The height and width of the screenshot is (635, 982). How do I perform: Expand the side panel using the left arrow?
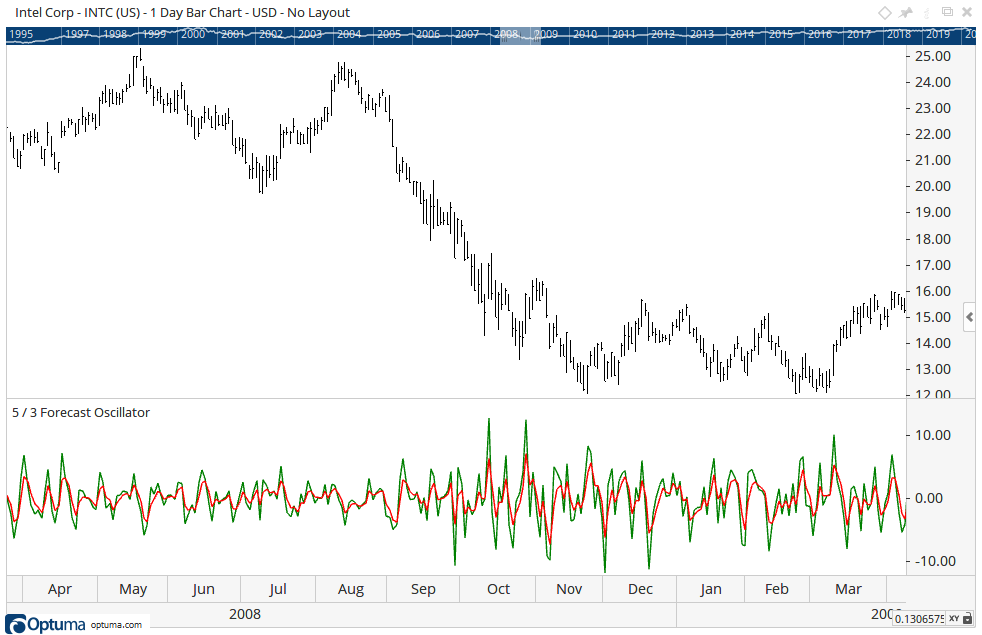click(x=969, y=318)
